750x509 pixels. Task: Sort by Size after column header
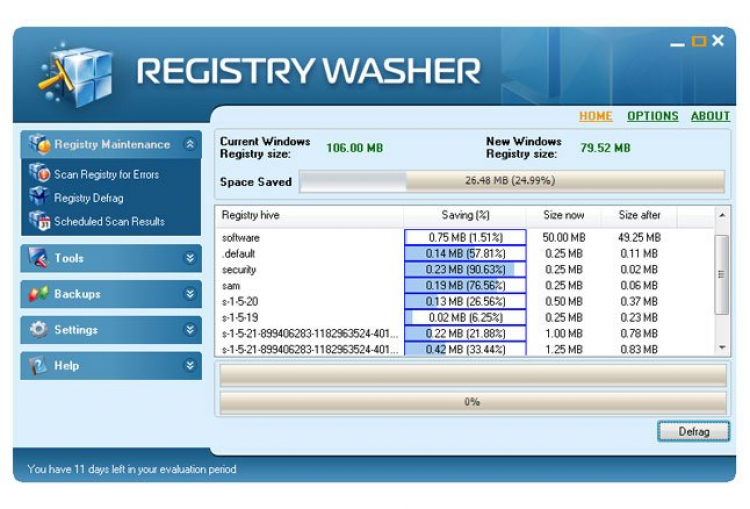pos(639,215)
